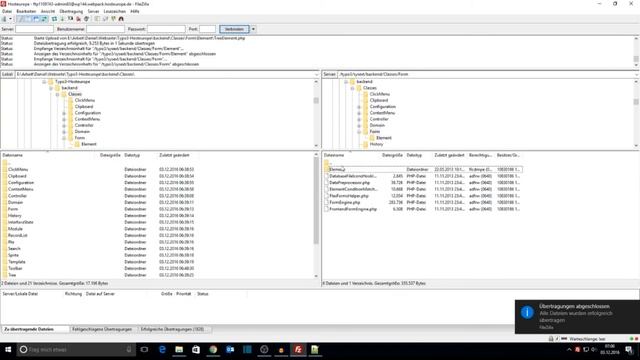640x360 pixels.
Task: Open the Bearbeiten menu
Action: [x=26, y=11]
